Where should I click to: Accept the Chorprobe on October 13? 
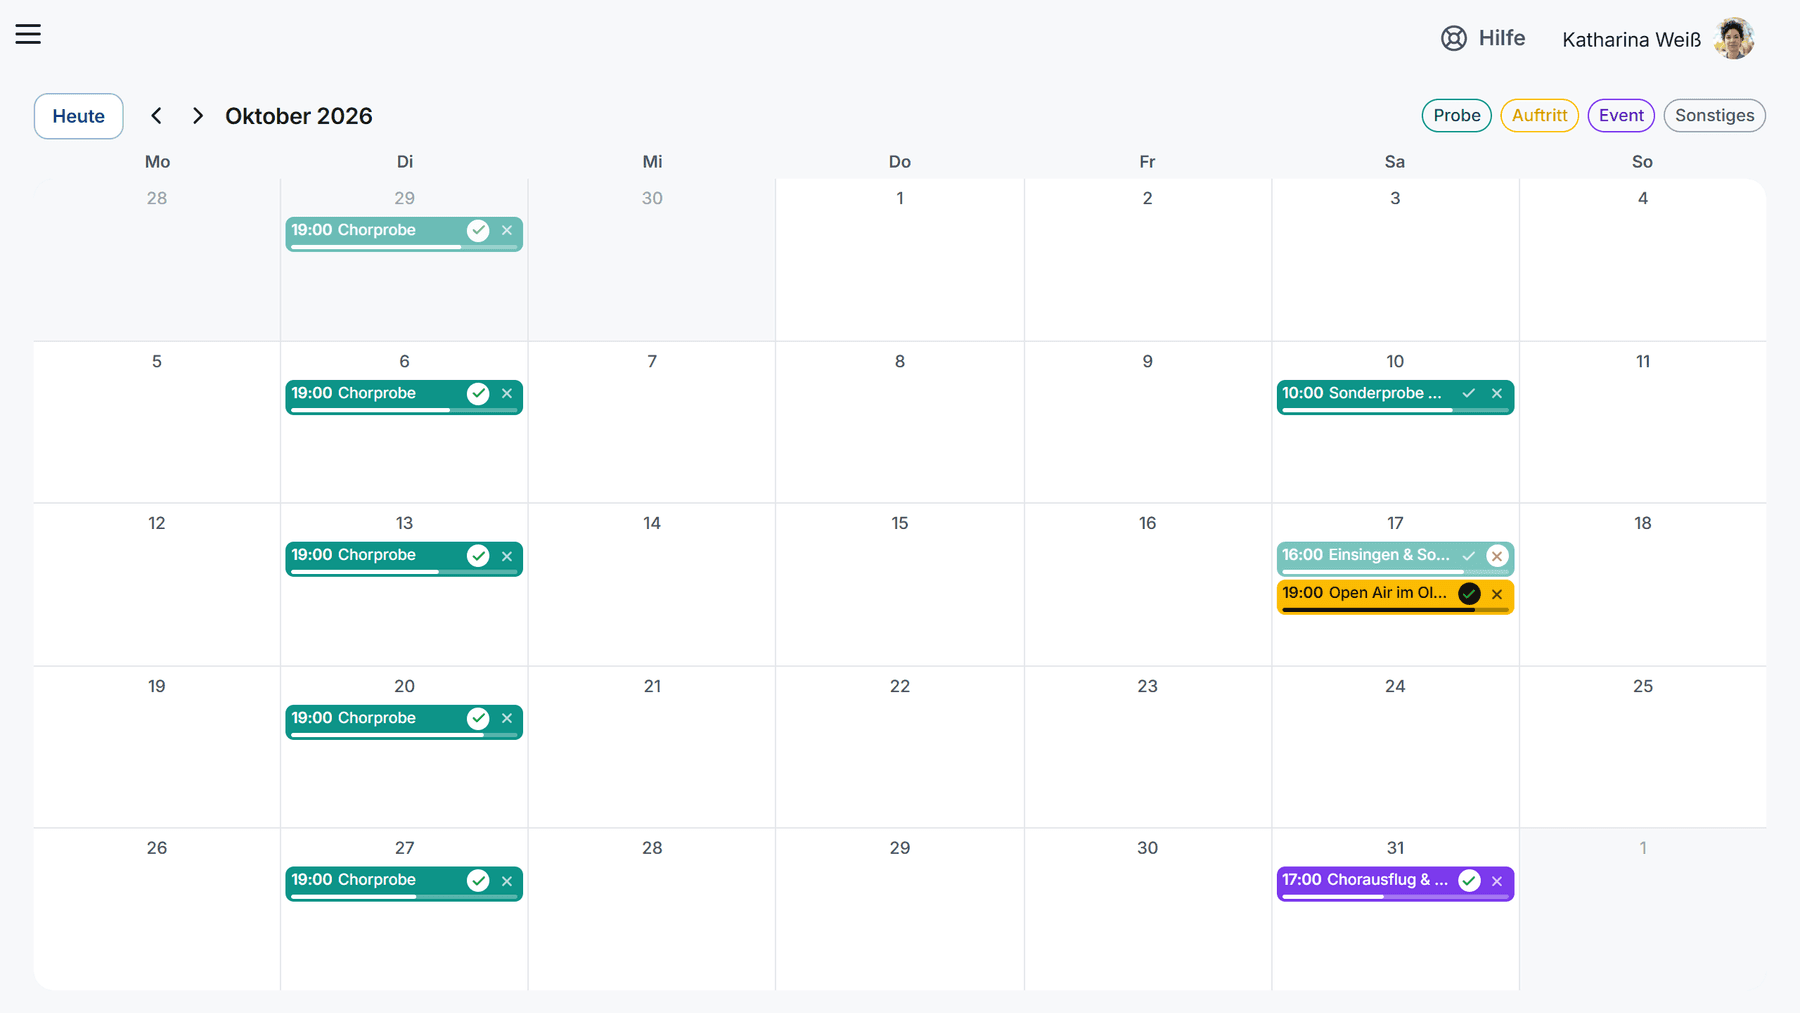(478, 556)
